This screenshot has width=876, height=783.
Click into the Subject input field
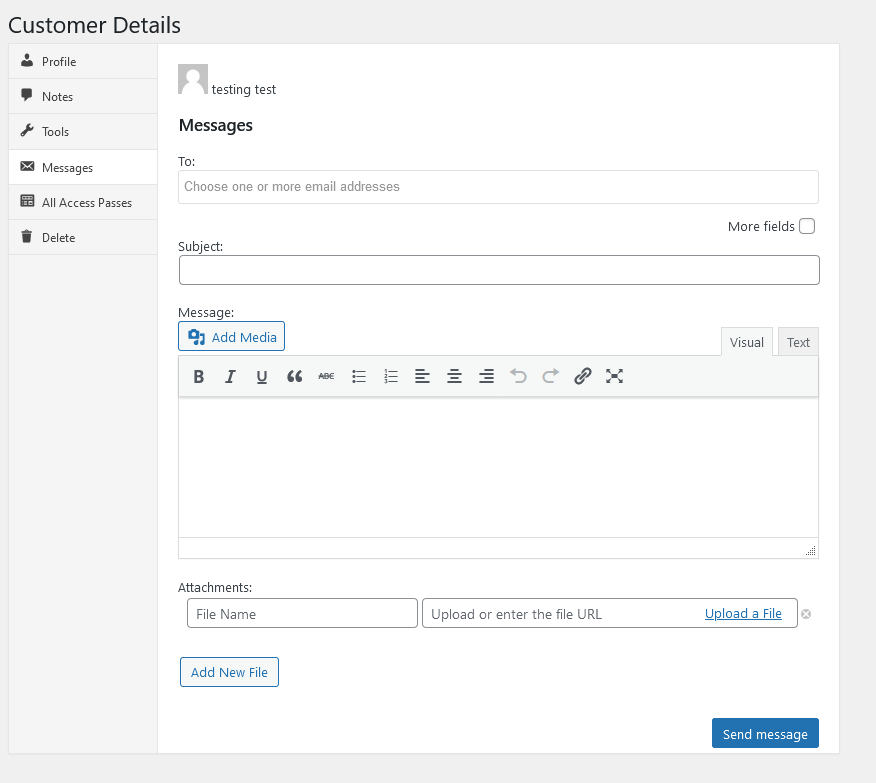pos(499,270)
